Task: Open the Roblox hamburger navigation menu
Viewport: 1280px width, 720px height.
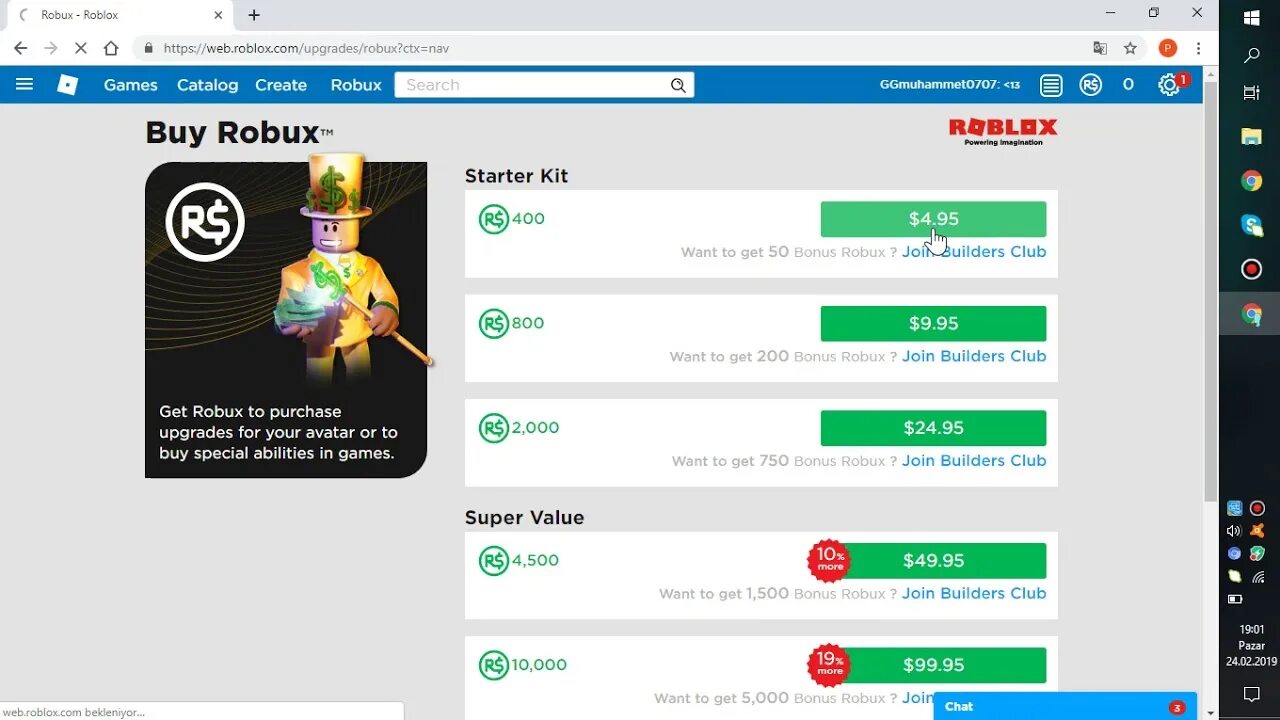Action: click(24, 85)
